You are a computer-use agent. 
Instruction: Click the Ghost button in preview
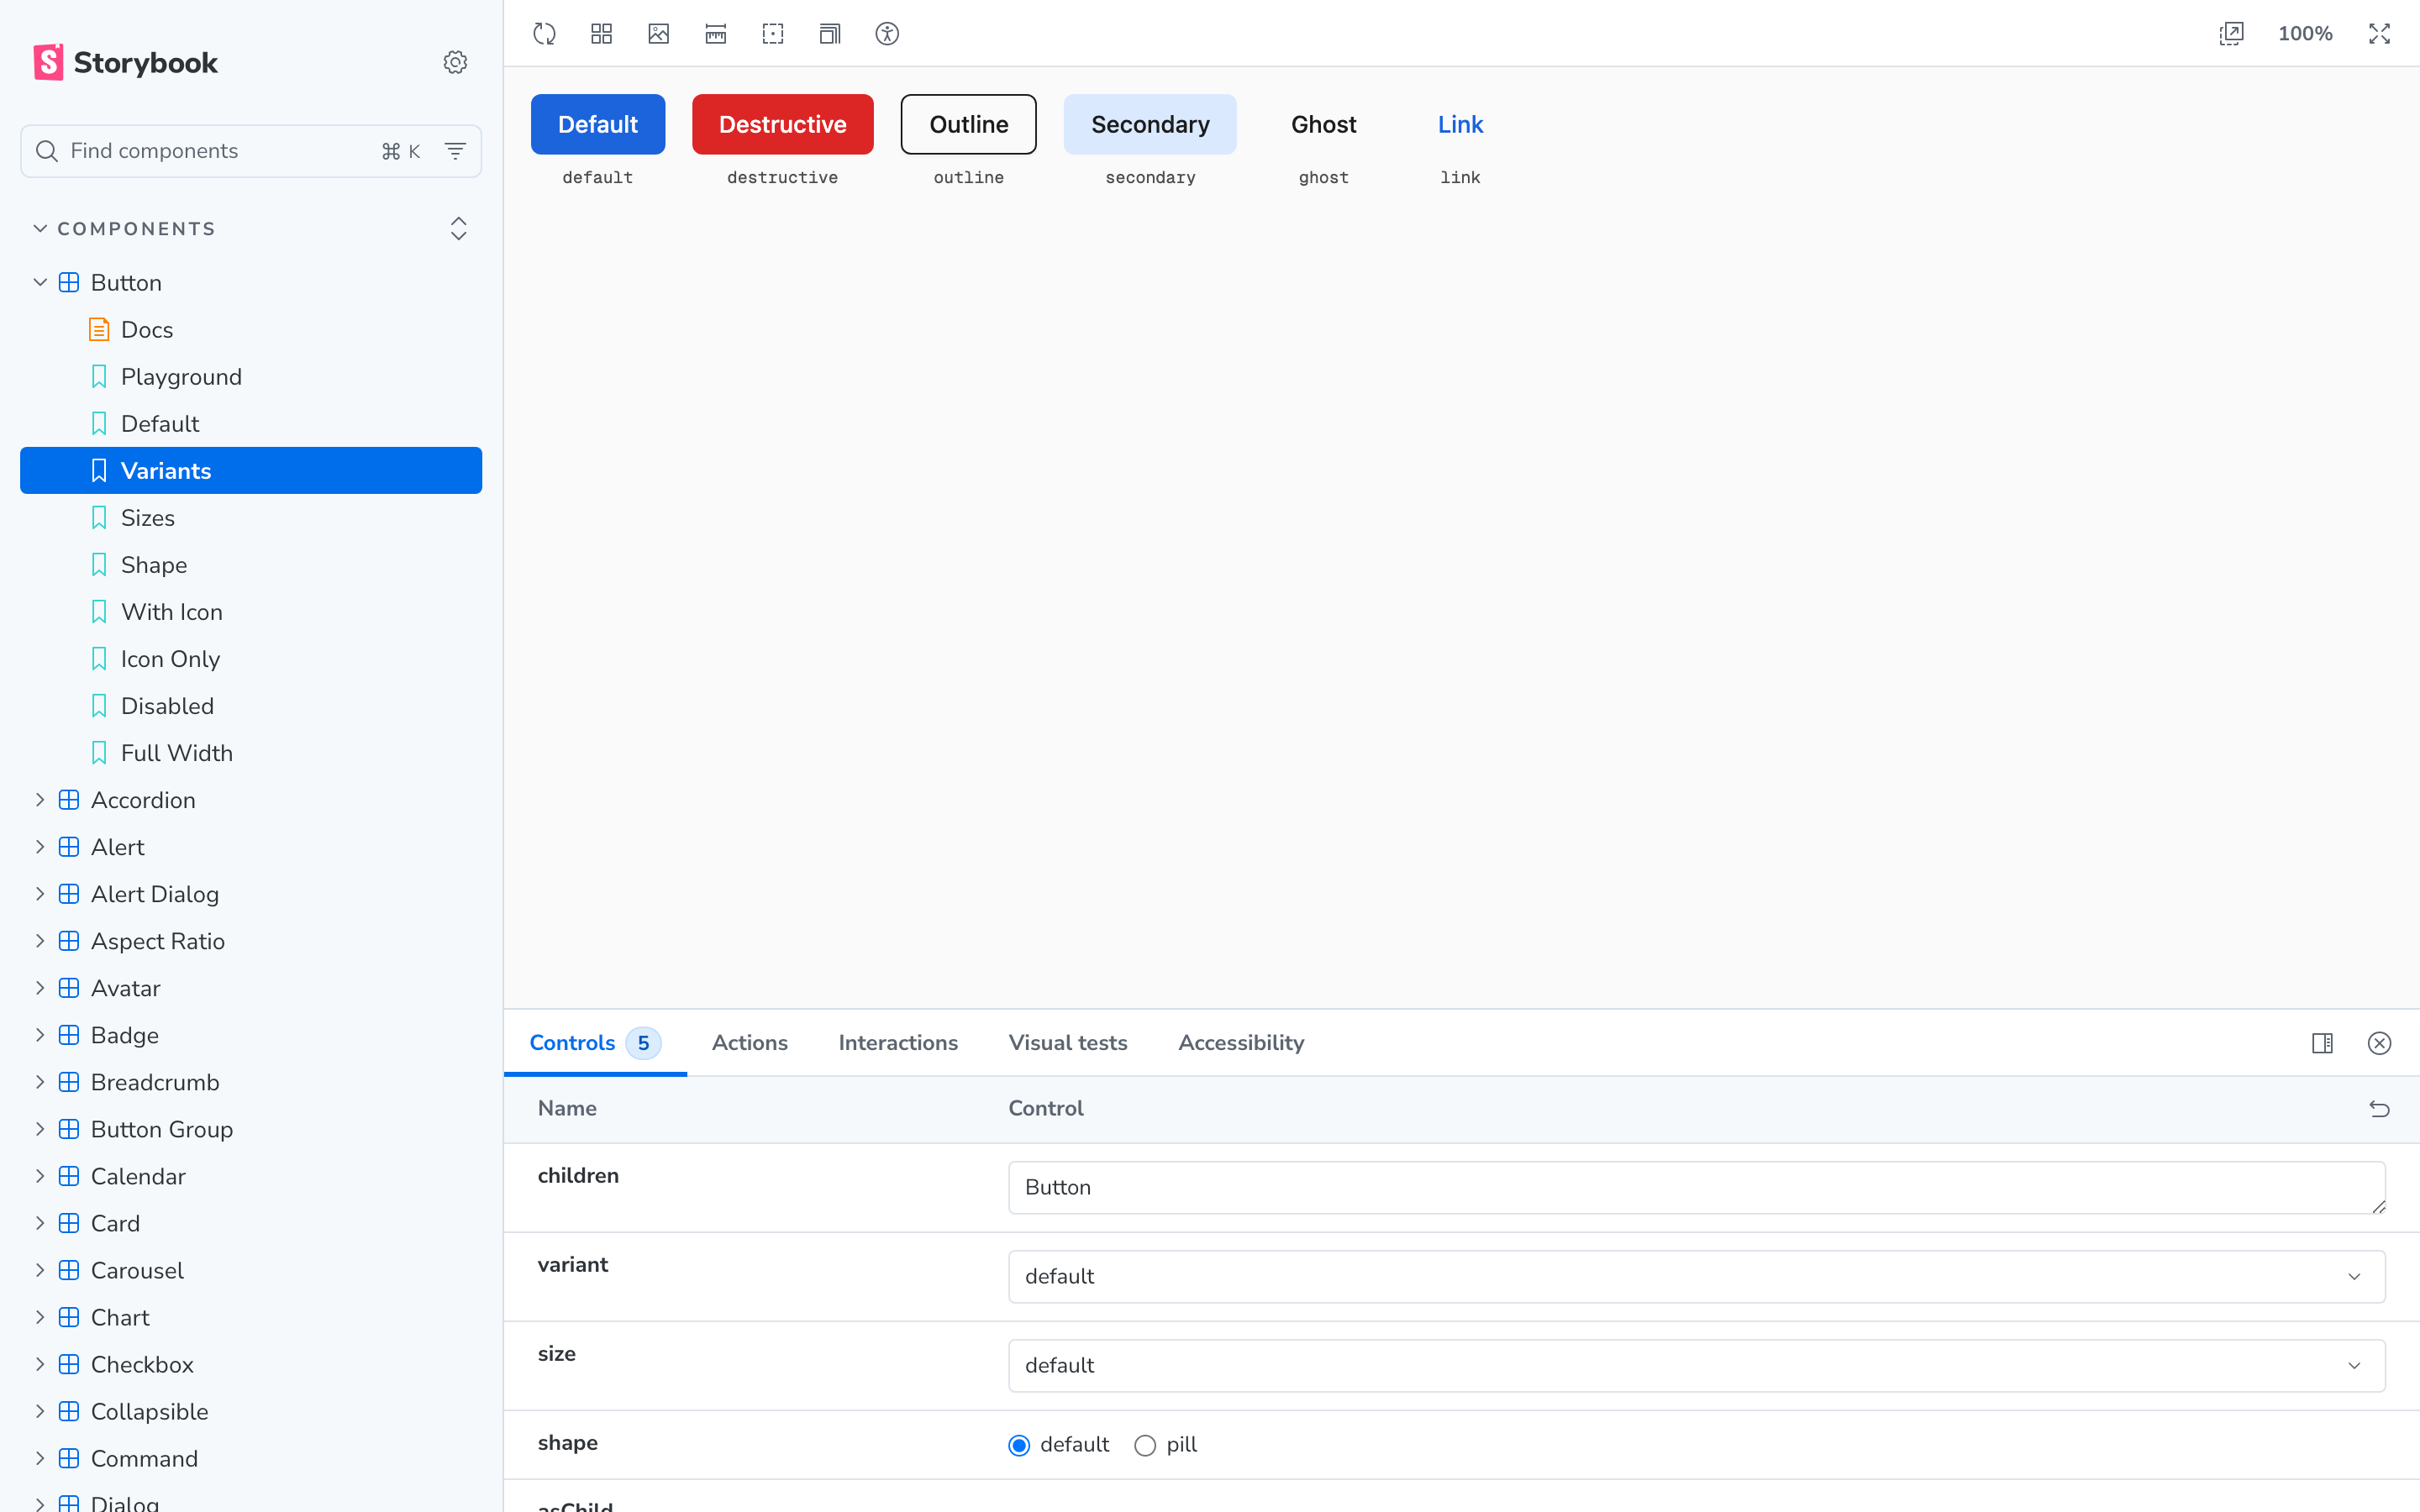click(1323, 124)
